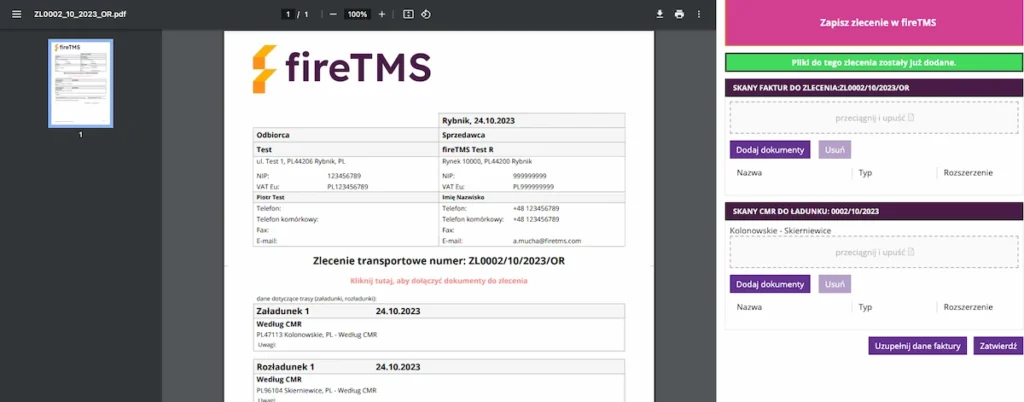Image resolution: width=1024 pixels, height=402 pixels.
Task: Click the Kolonowskie - Skierniewice route text
Action: point(780,230)
